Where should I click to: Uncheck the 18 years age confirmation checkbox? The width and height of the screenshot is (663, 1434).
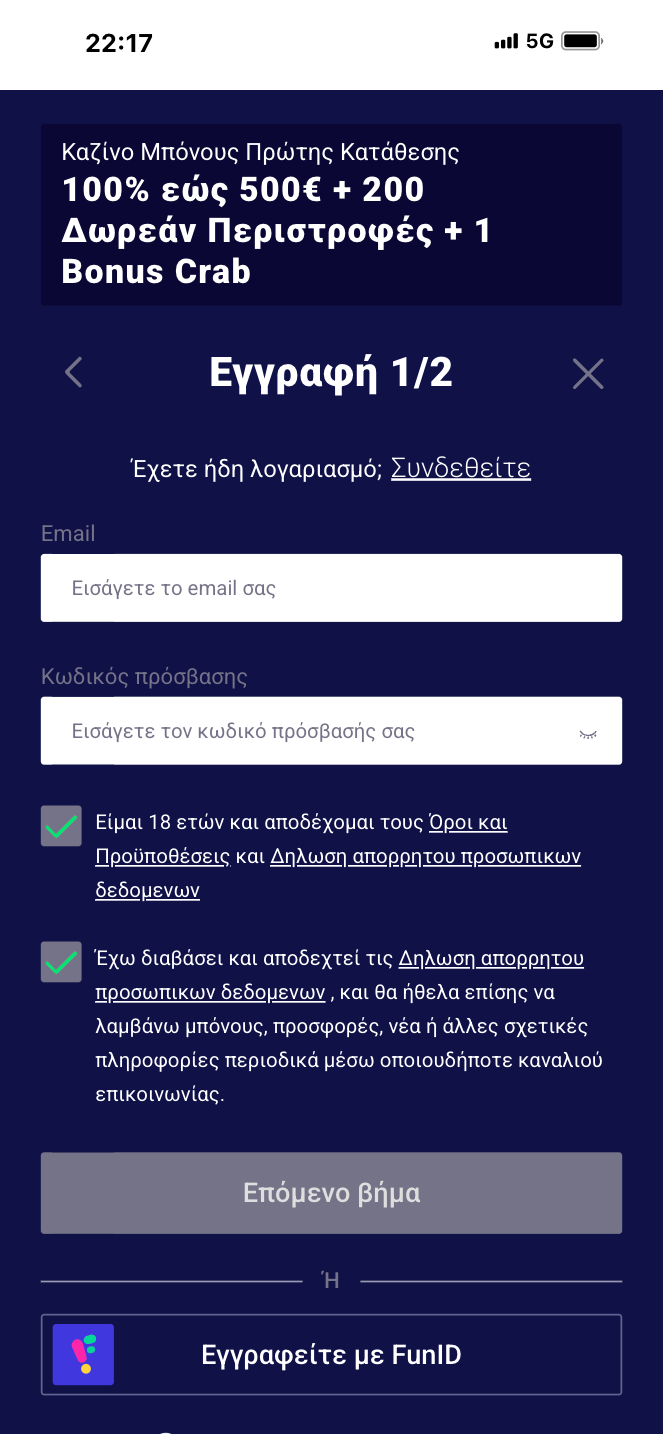(61, 826)
